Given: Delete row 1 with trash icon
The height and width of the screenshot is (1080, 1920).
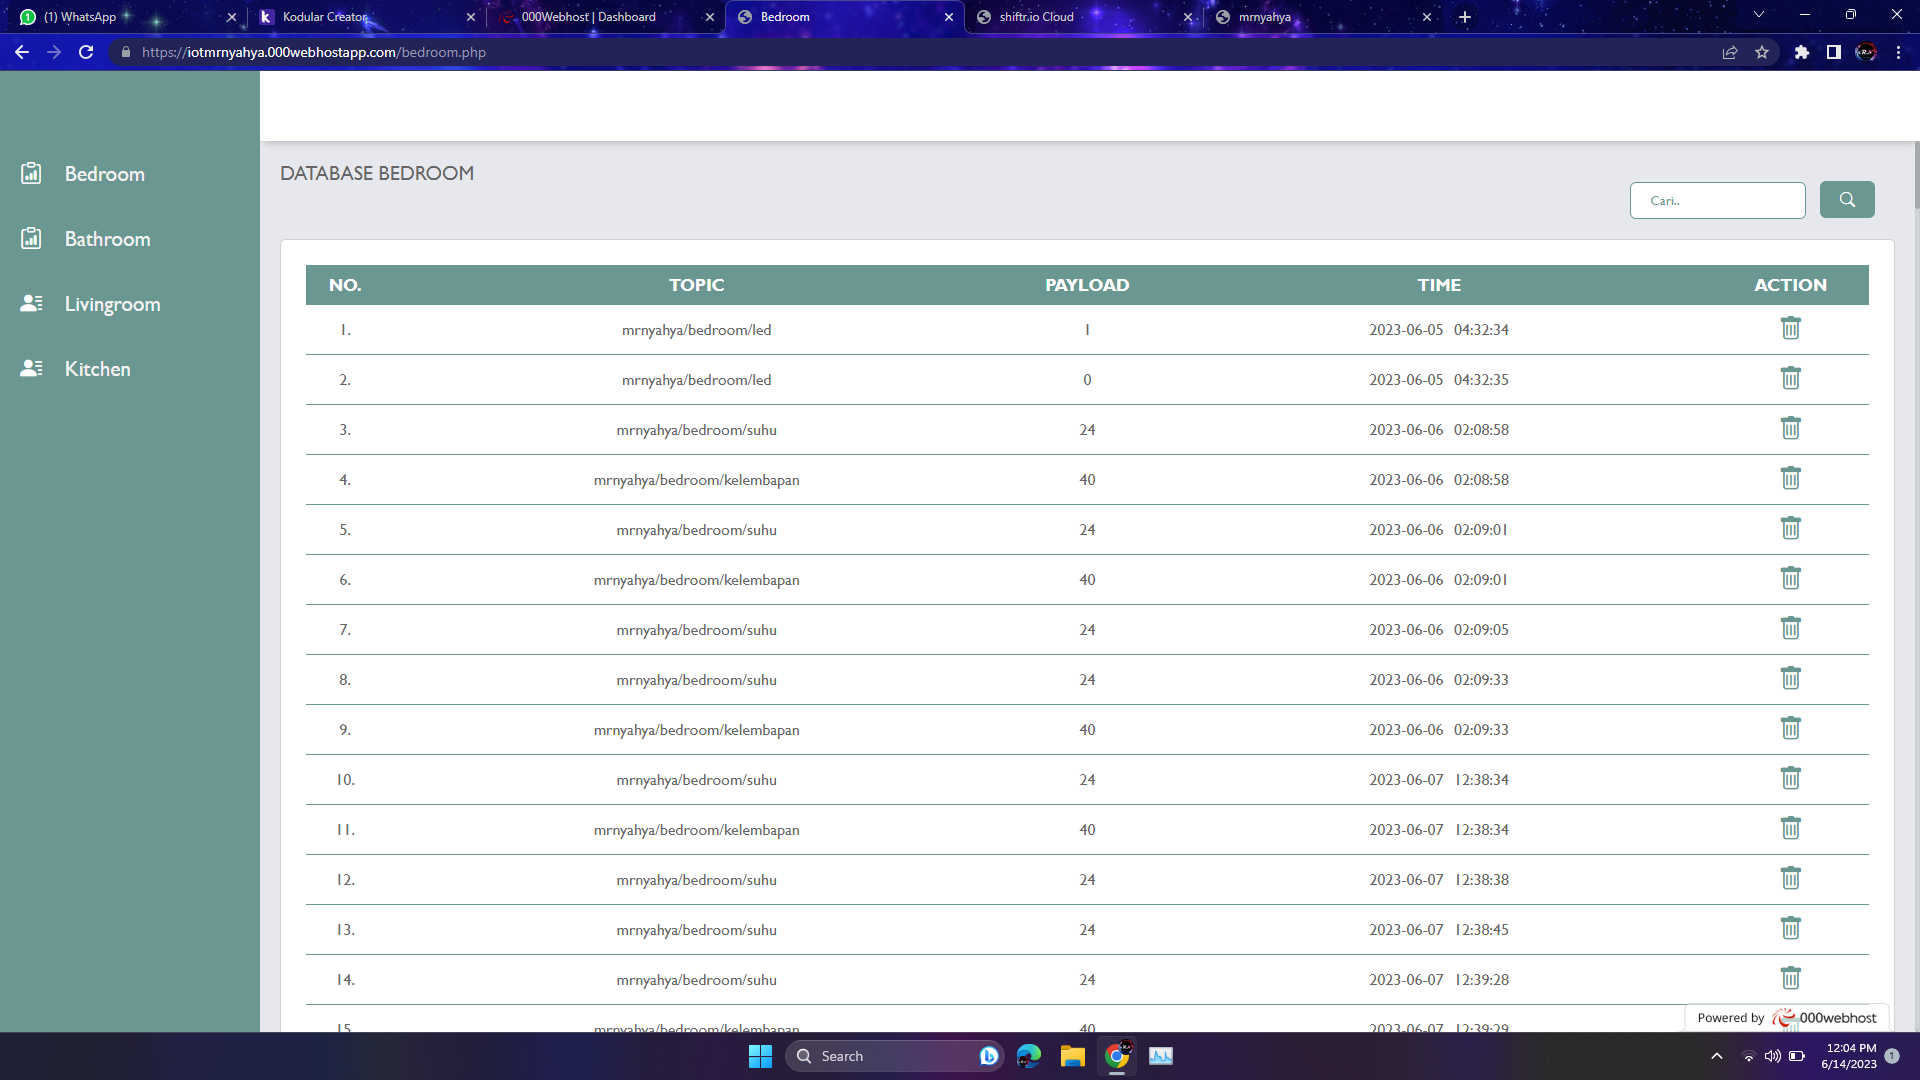Looking at the screenshot, I should point(1790,328).
